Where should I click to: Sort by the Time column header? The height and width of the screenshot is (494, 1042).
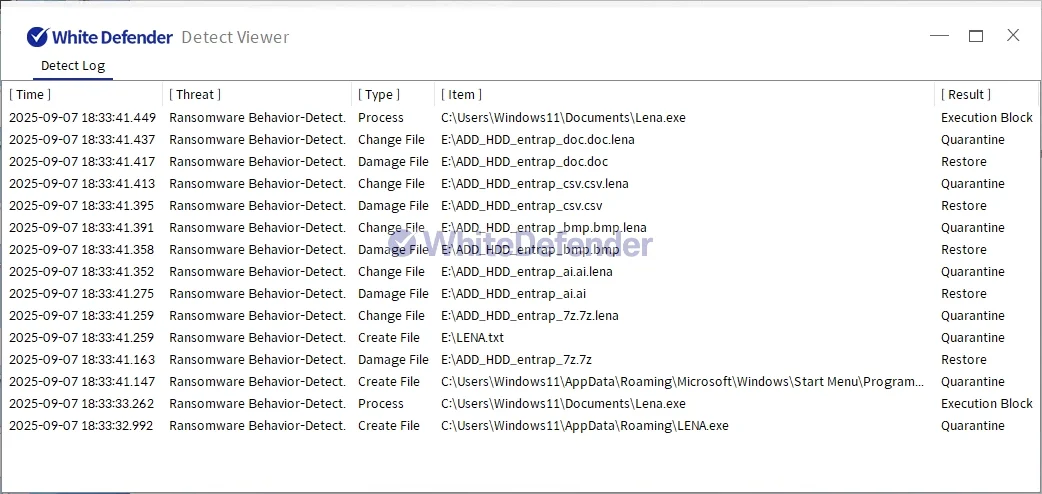(30, 94)
